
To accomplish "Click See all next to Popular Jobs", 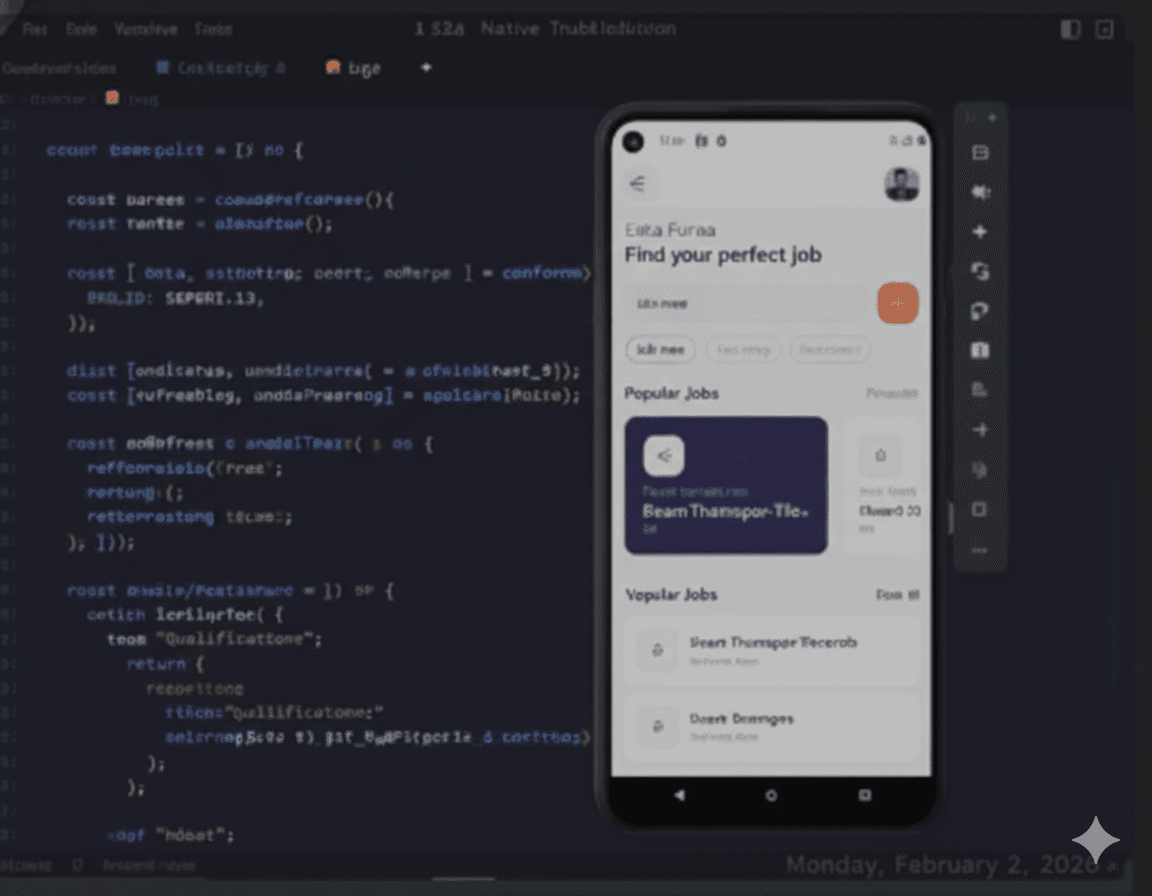I will (x=895, y=393).
